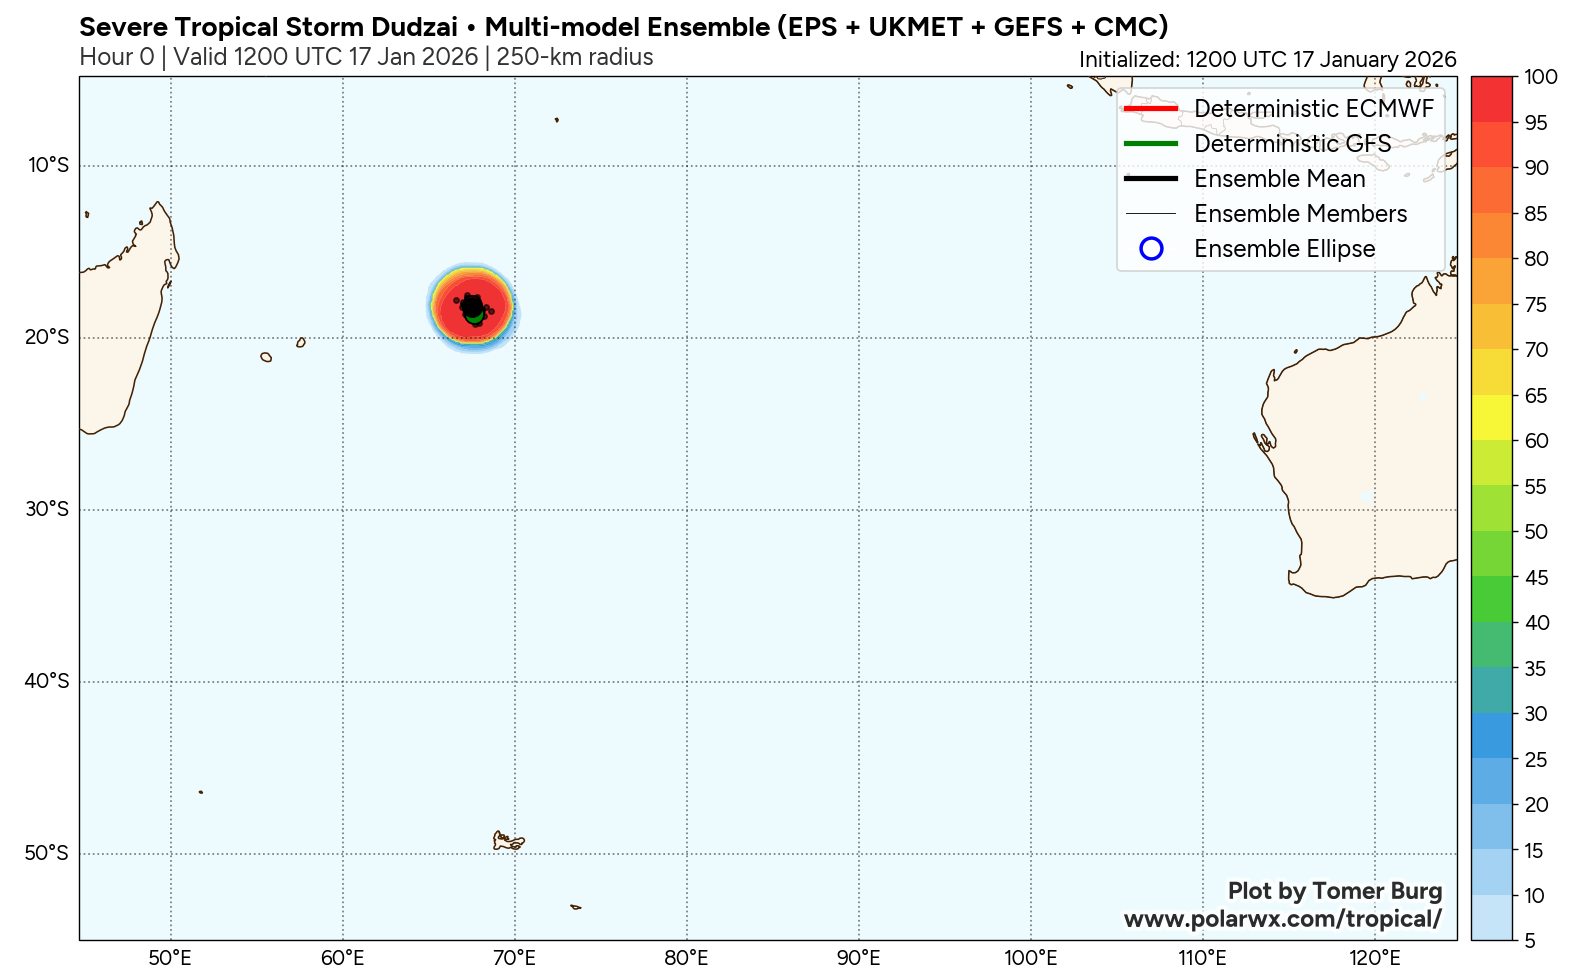The width and height of the screenshot is (1575, 978).
Task: Click the 20°S latitude axis label
Action: 47,338
